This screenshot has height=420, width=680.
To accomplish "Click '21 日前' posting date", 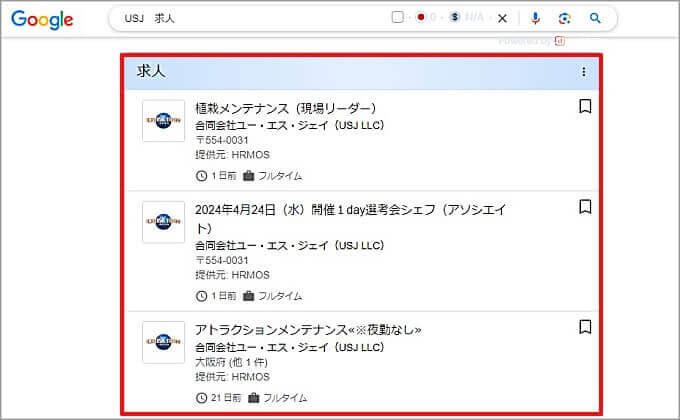I will point(226,398).
